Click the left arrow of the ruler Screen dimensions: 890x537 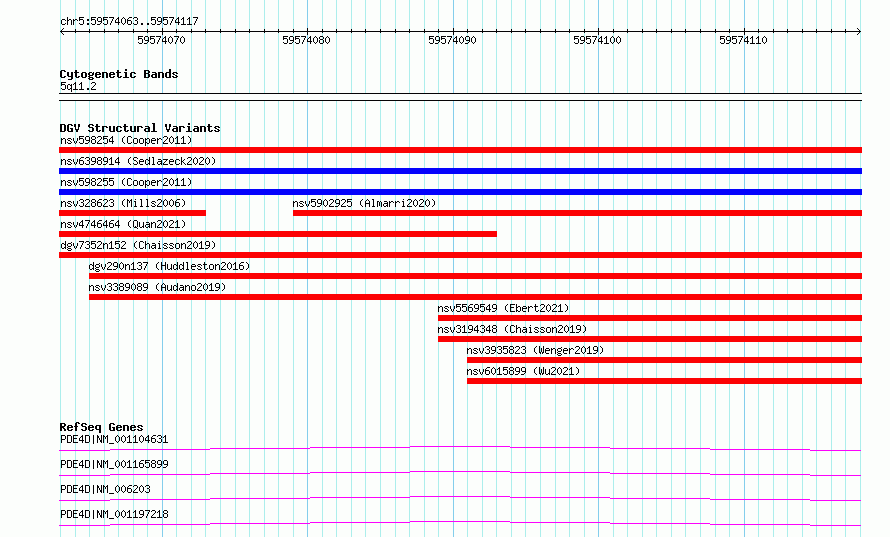click(62, 32)
